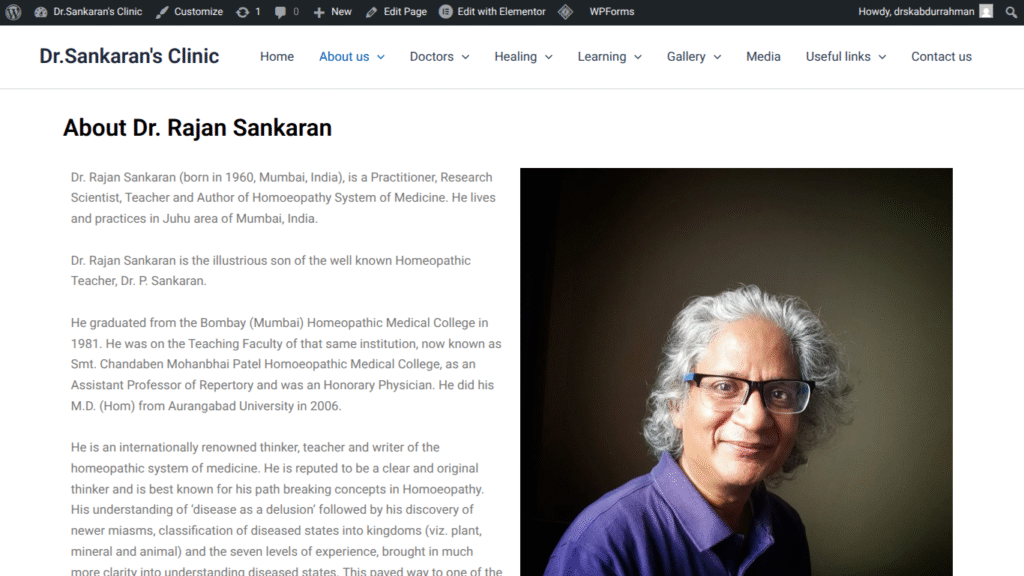This screenshot has height=576, width=1024.
Task: Click the Dr.Sankaran's Clinic site title
Action: coord(129,56)
